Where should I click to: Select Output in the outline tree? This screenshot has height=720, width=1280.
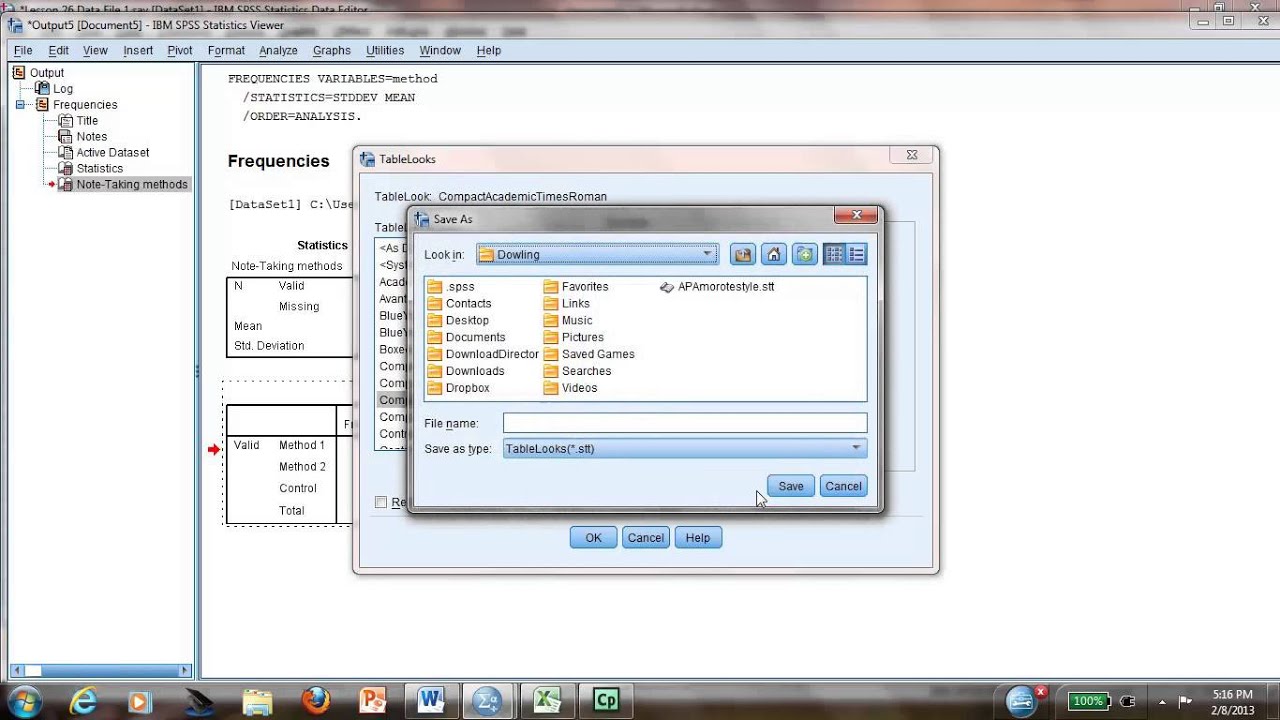[38, 73]
